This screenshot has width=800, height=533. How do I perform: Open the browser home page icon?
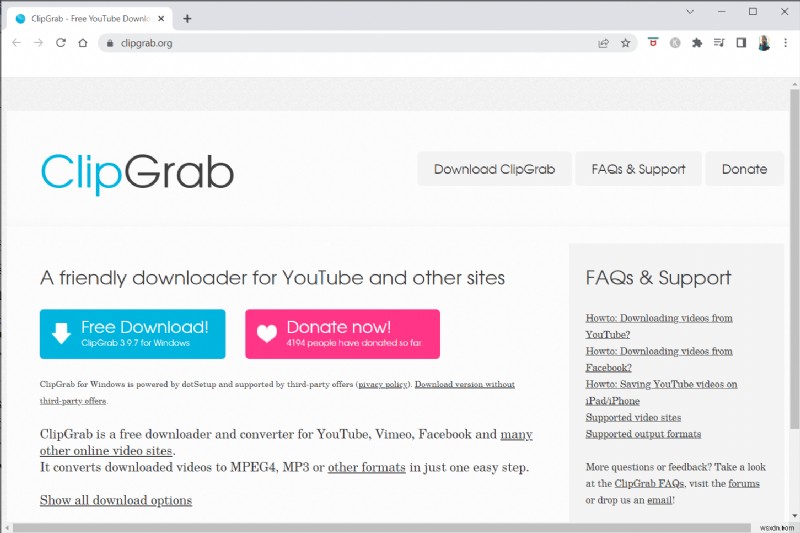[83, 43]
